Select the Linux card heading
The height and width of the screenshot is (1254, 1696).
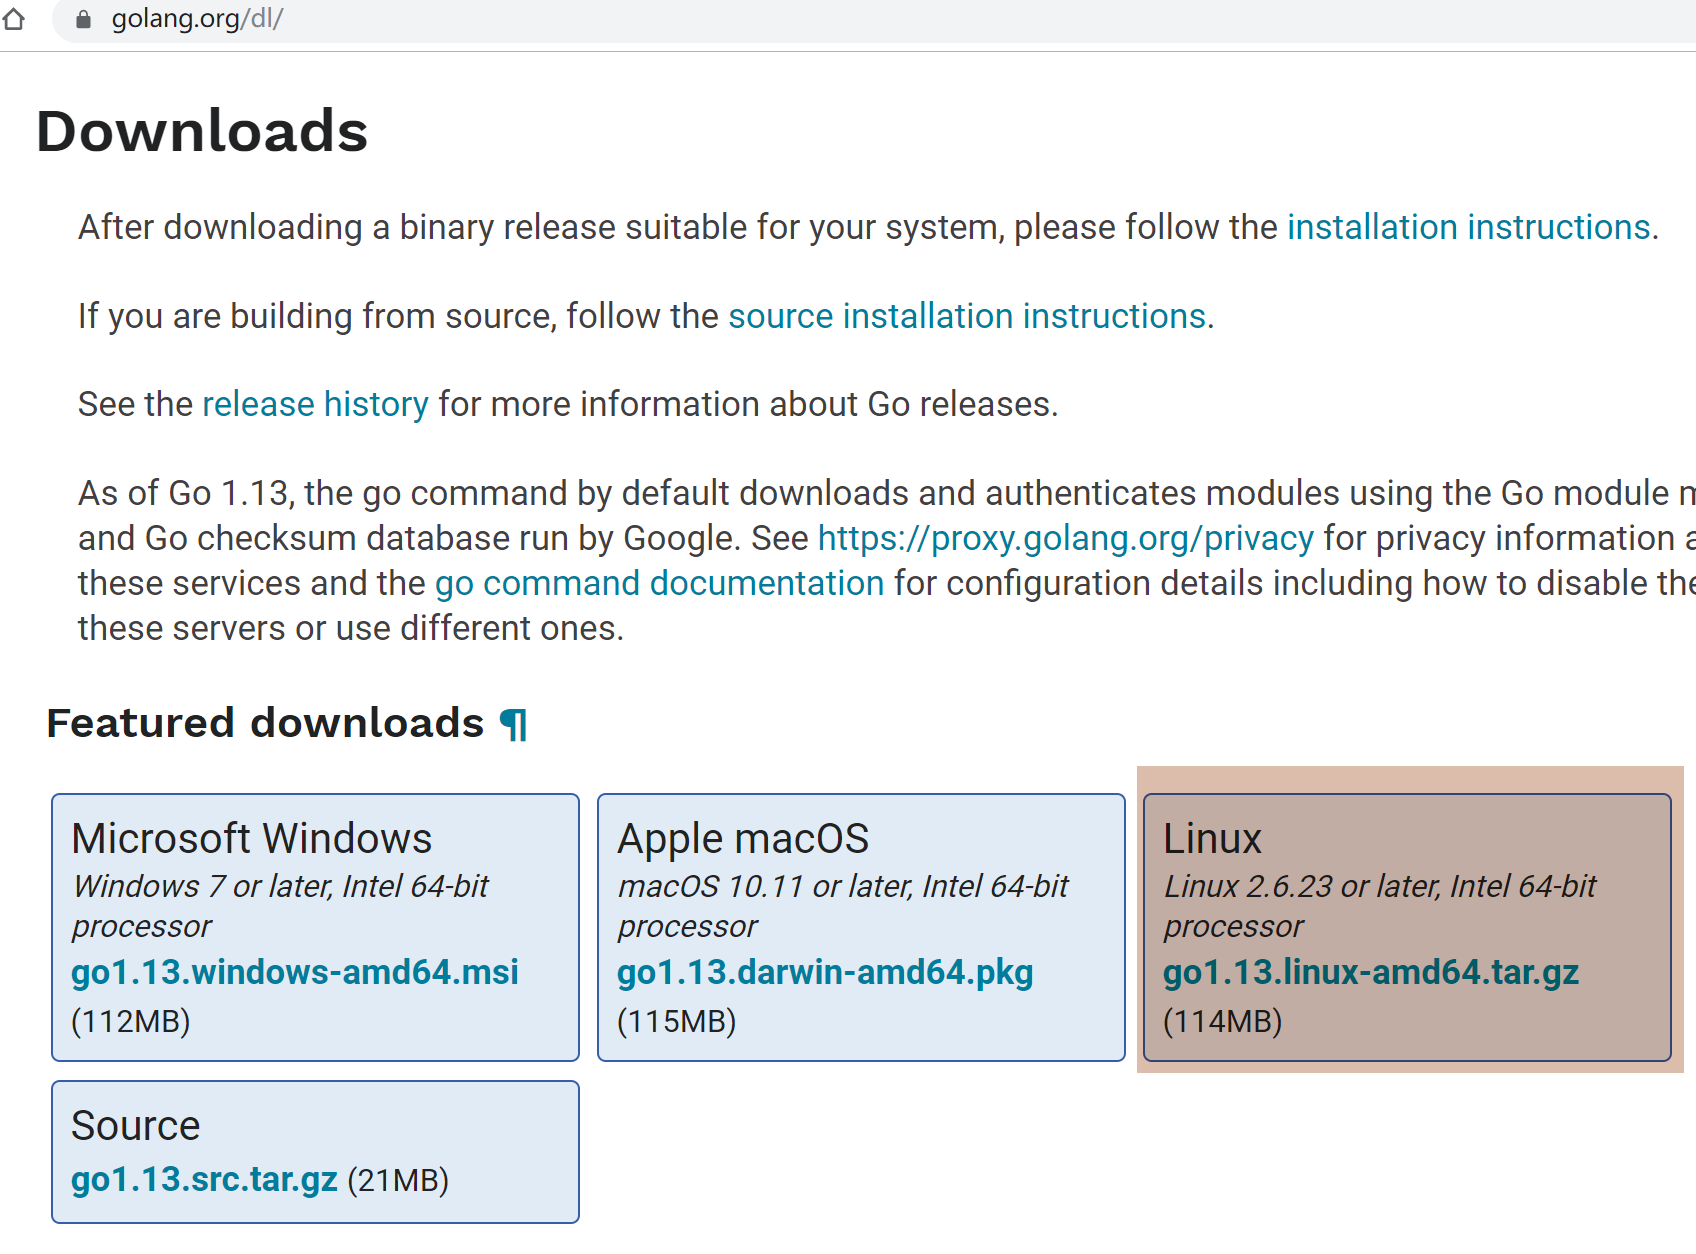tap(1212, 838)
